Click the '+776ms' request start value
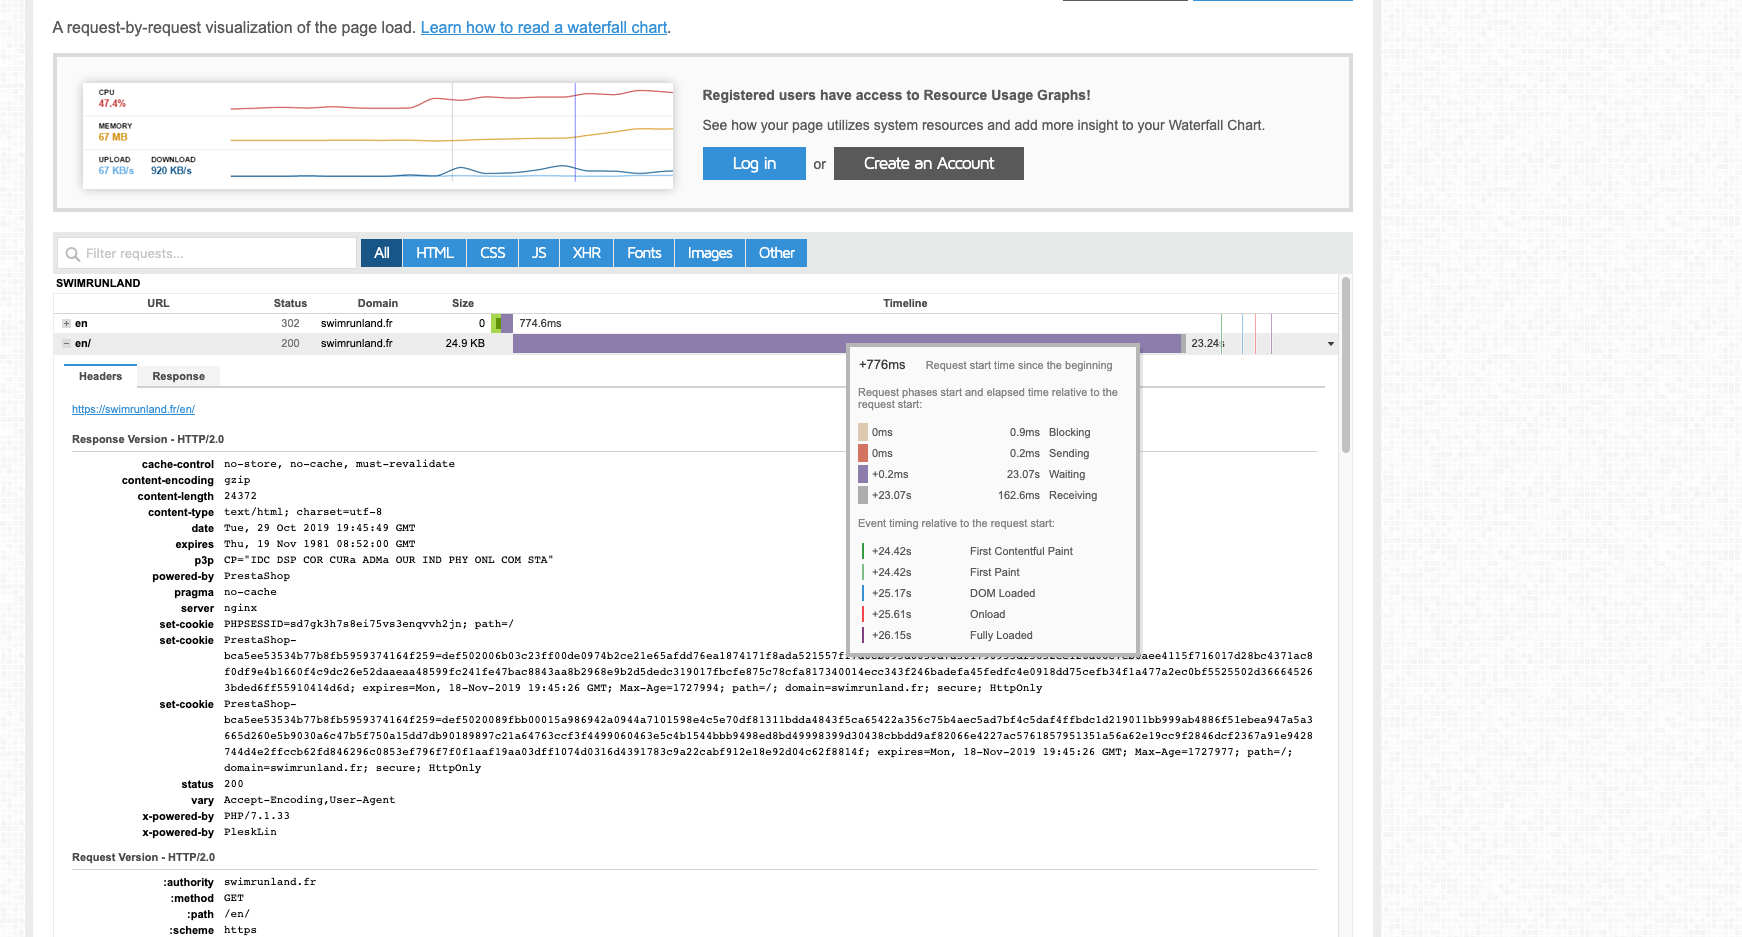 [x=882, y=365]
